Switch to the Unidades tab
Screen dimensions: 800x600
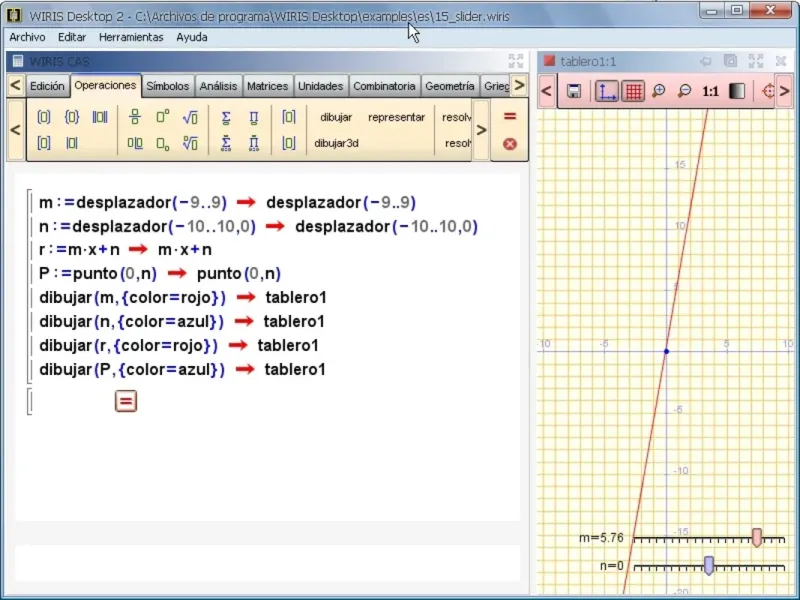click(x=320, y=86)
